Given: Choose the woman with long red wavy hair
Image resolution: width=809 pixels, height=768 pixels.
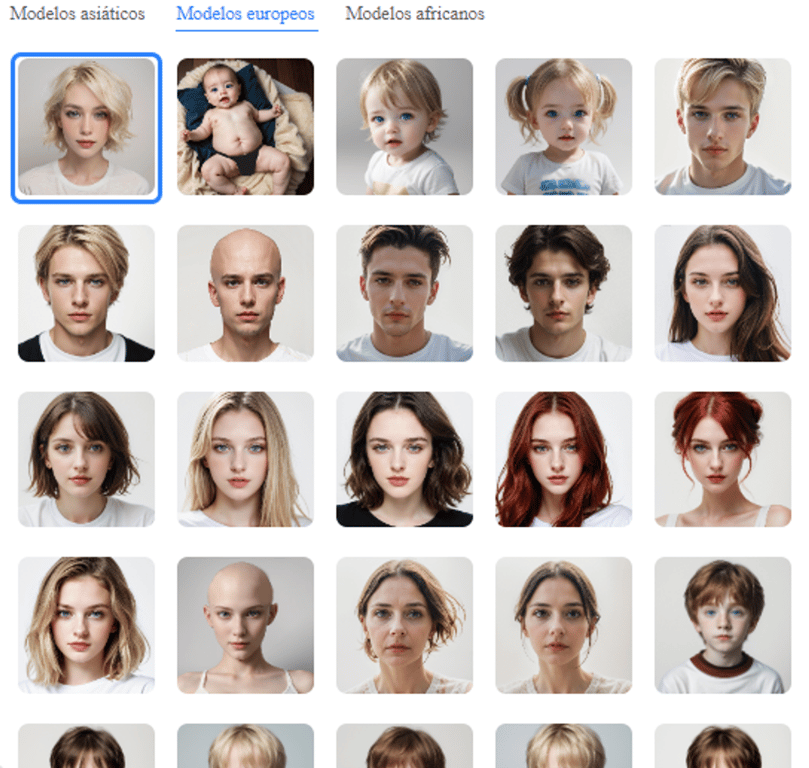Looking at the screenshot, I should tap(564, 460).
